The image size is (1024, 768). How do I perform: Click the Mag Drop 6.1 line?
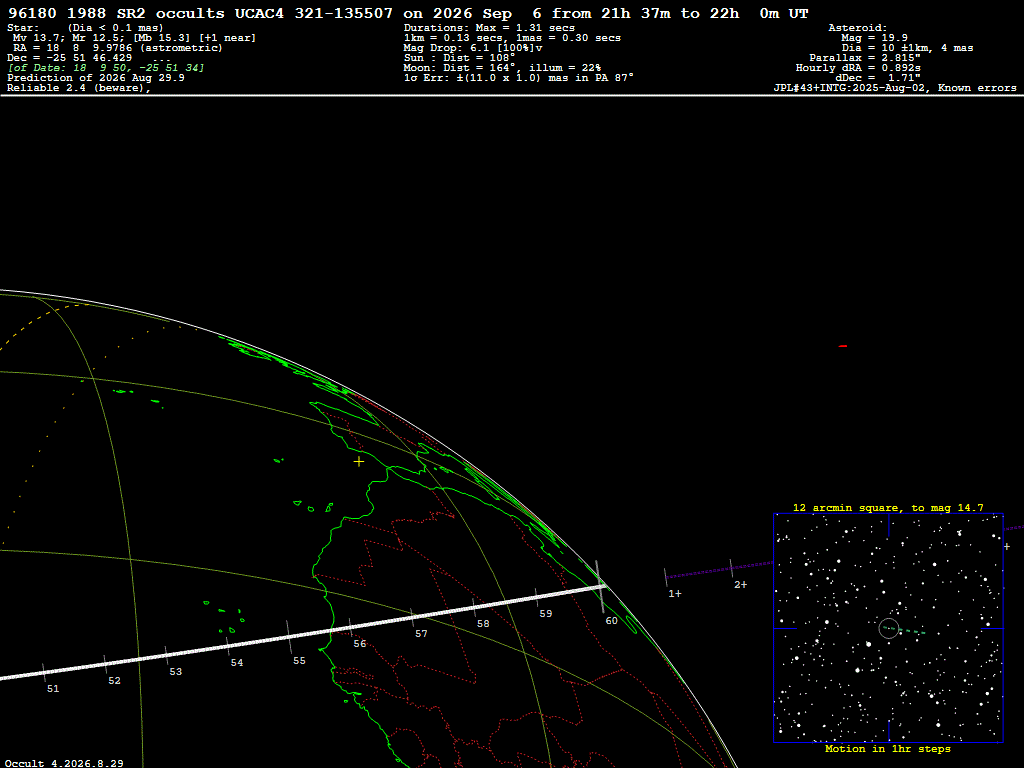click(473, 48)
